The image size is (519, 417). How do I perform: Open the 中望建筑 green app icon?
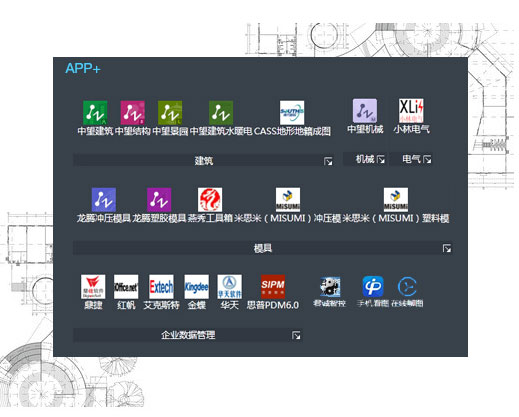coord(95,112)
